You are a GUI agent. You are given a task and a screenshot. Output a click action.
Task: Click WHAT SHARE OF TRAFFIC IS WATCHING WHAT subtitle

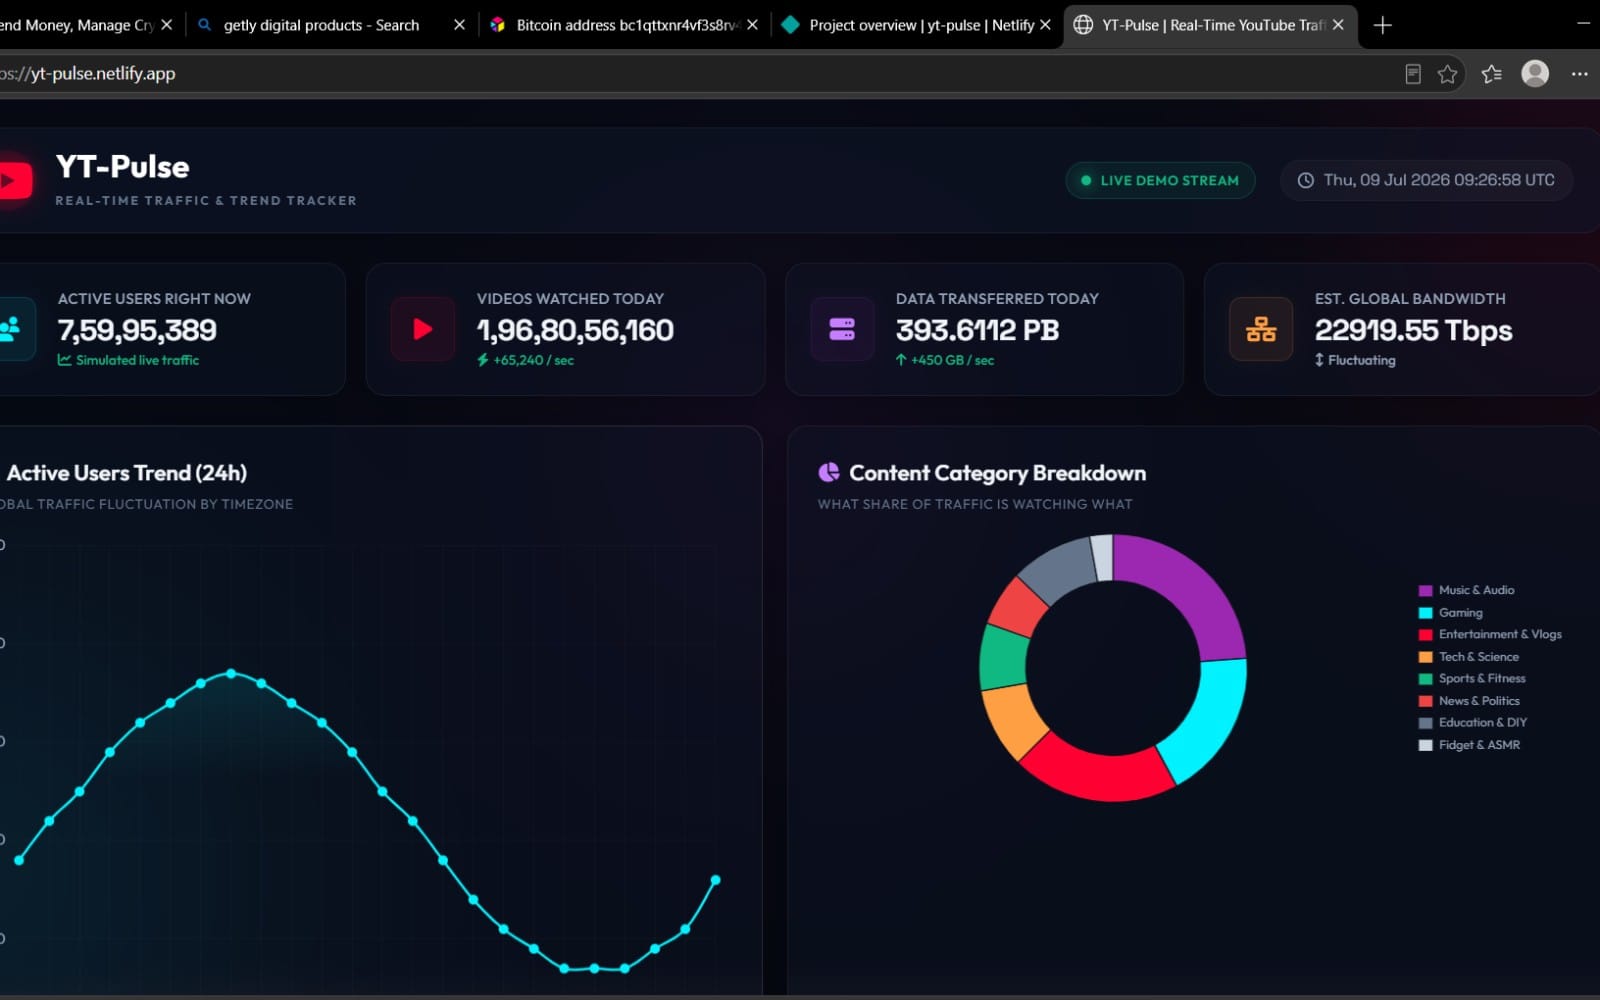(x=975, y=504)
